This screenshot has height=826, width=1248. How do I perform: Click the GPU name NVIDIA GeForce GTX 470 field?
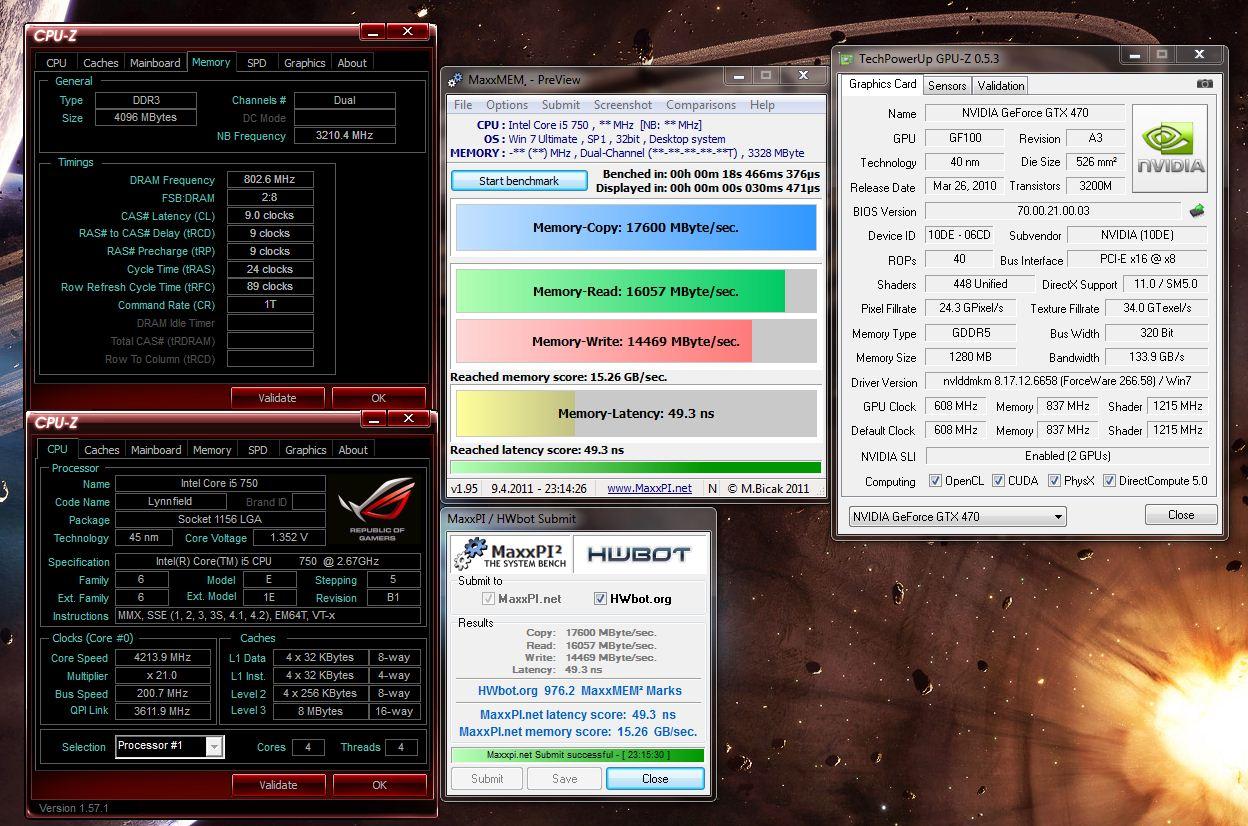pyautogui.click(x=1025, y=113)
